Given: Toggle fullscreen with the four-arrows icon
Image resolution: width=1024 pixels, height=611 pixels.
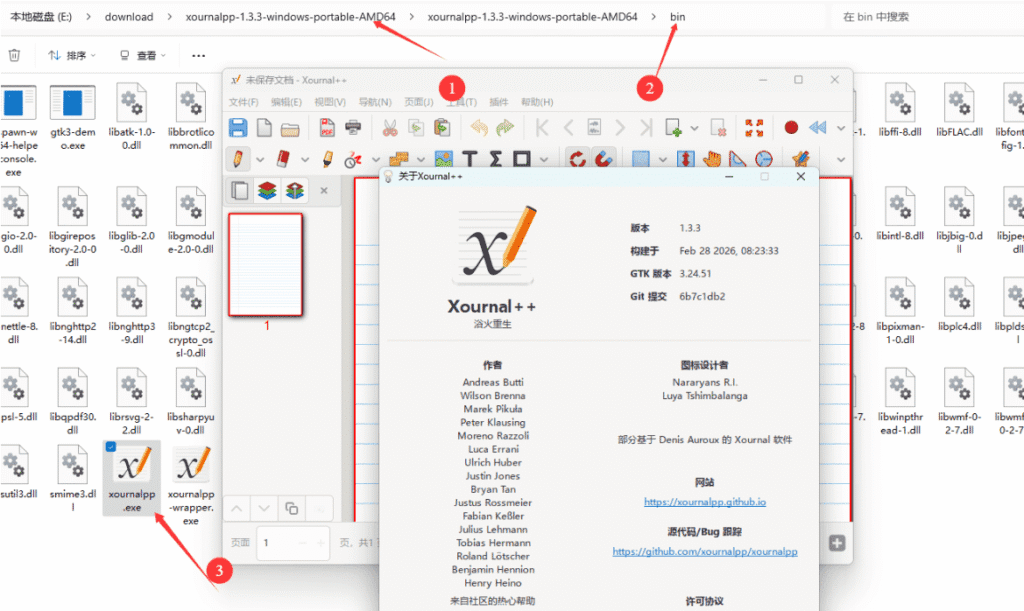Looking at the screenshot, I should (754, 127).
